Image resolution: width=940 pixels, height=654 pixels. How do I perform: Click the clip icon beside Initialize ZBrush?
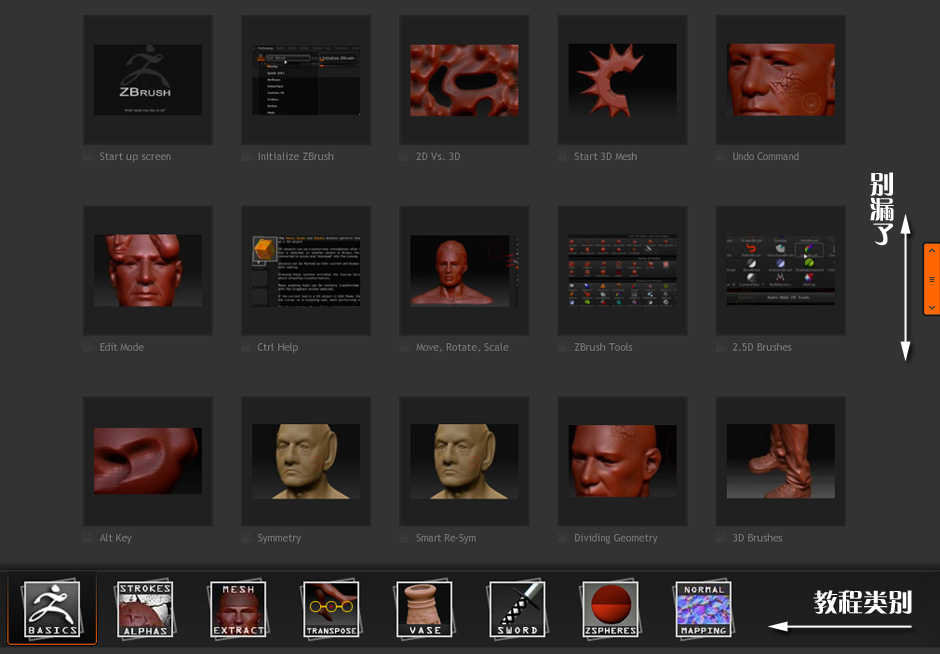point(246,156)
